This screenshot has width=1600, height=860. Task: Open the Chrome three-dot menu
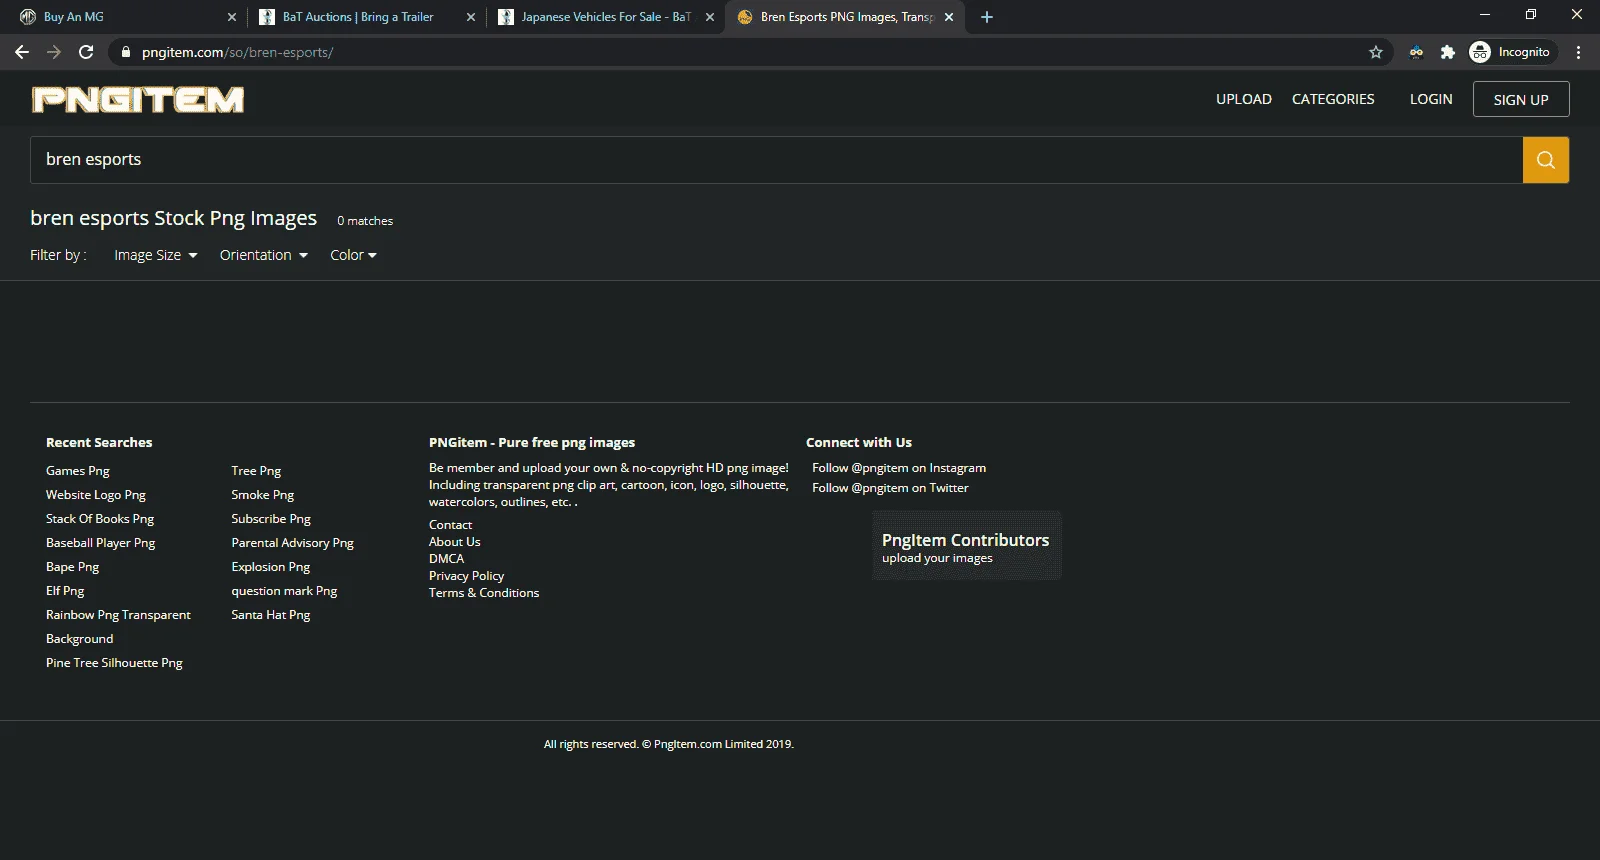pyautogui.click(x=1578, y=52)
